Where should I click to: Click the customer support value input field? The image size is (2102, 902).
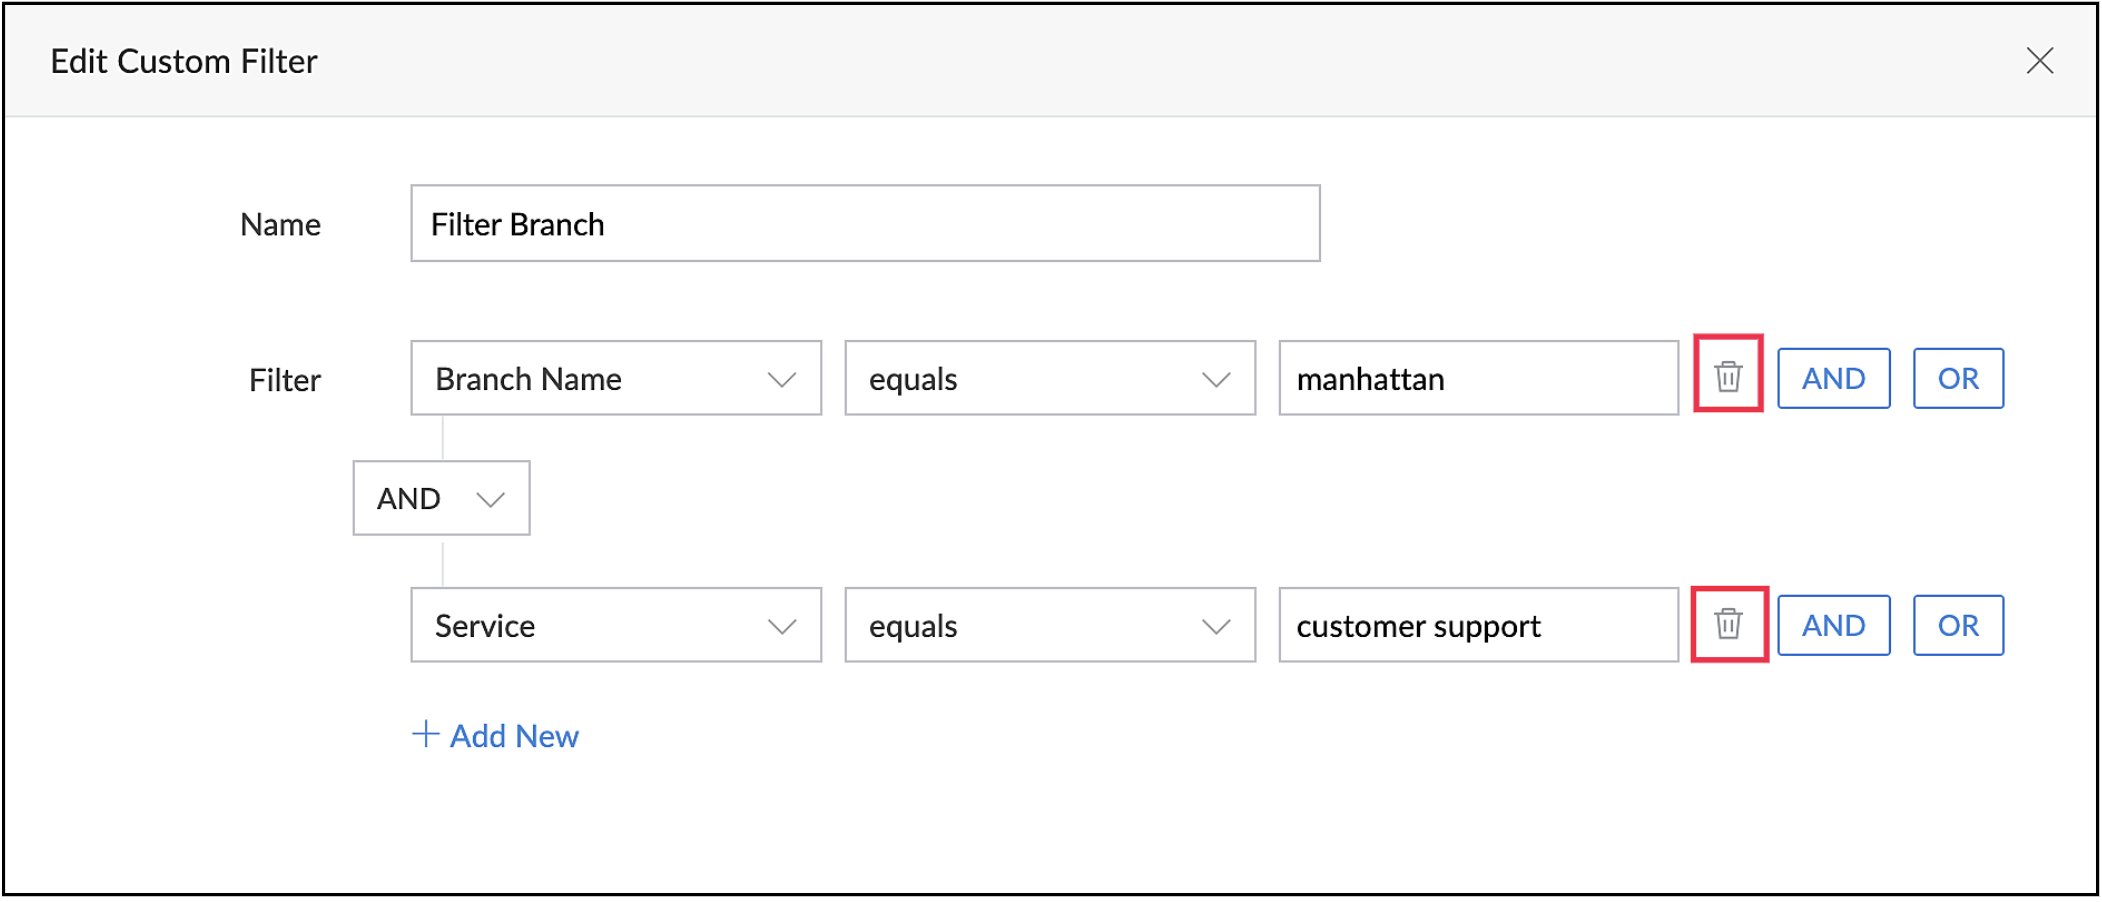[1477, 625]
